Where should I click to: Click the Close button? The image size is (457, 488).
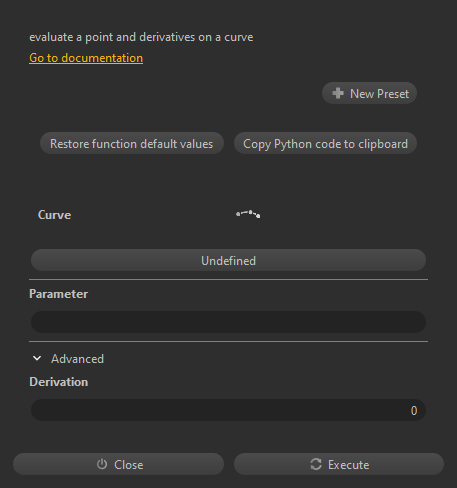(118, 464)
